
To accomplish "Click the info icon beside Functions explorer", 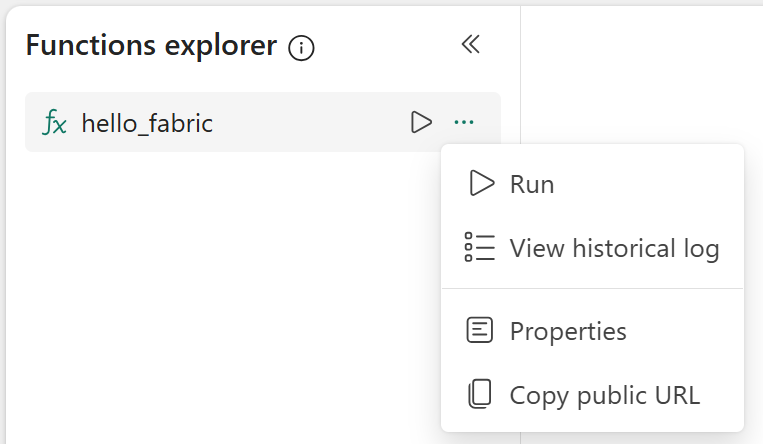I will tap(301, 47).
